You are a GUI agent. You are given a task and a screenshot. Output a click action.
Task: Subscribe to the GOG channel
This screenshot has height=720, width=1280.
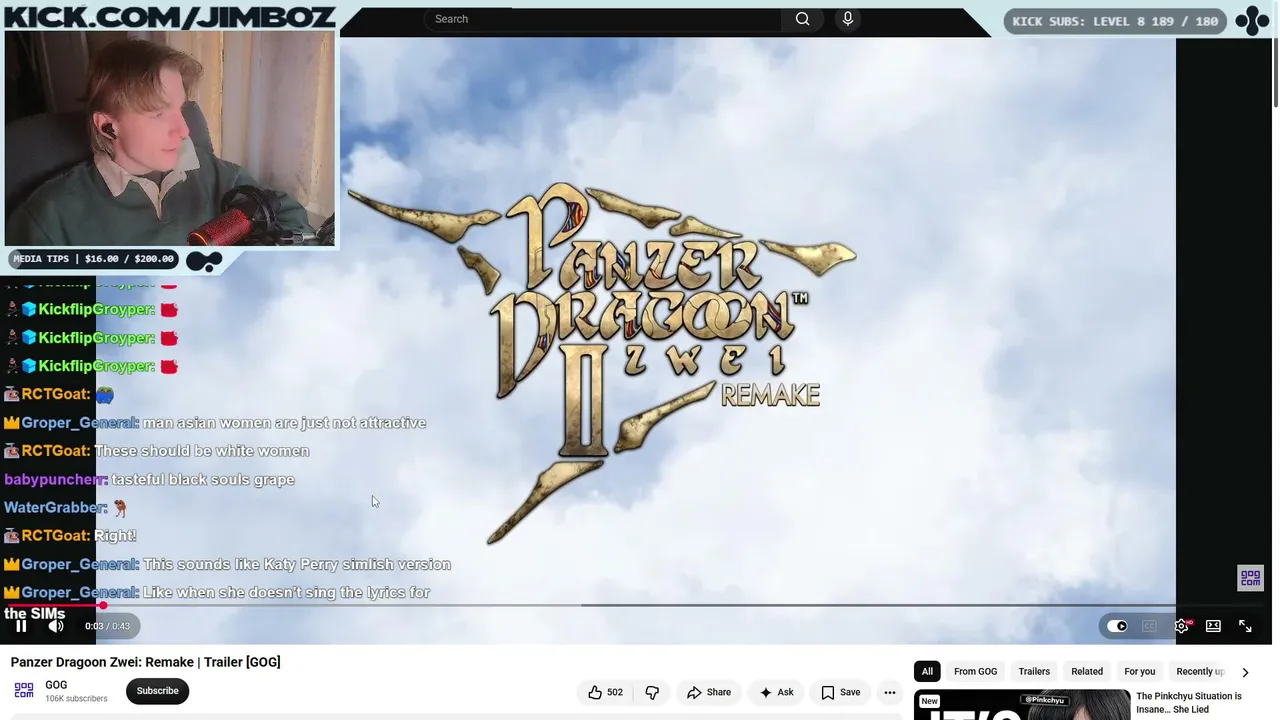(157, 691)
